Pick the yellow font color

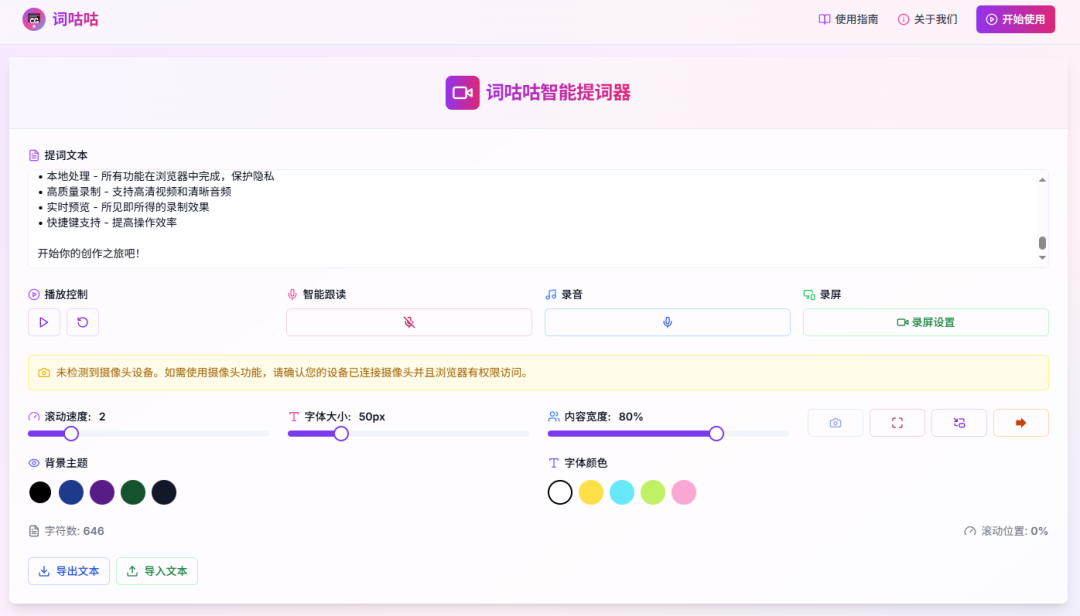[591, 492]
